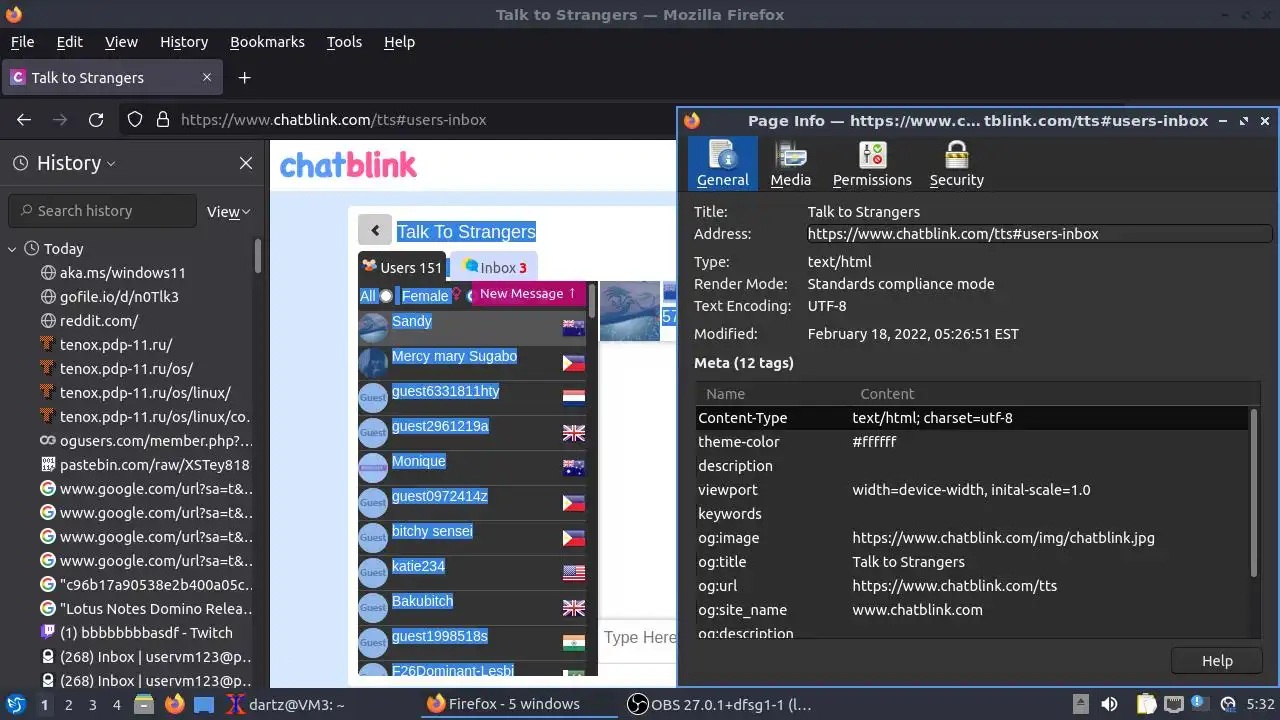Image resolution: width=1280 pixels, height=720 pixels.
Task: Open tenox.pdp-11.ru/os/linux/ history entry
Action: pos(134,393)
